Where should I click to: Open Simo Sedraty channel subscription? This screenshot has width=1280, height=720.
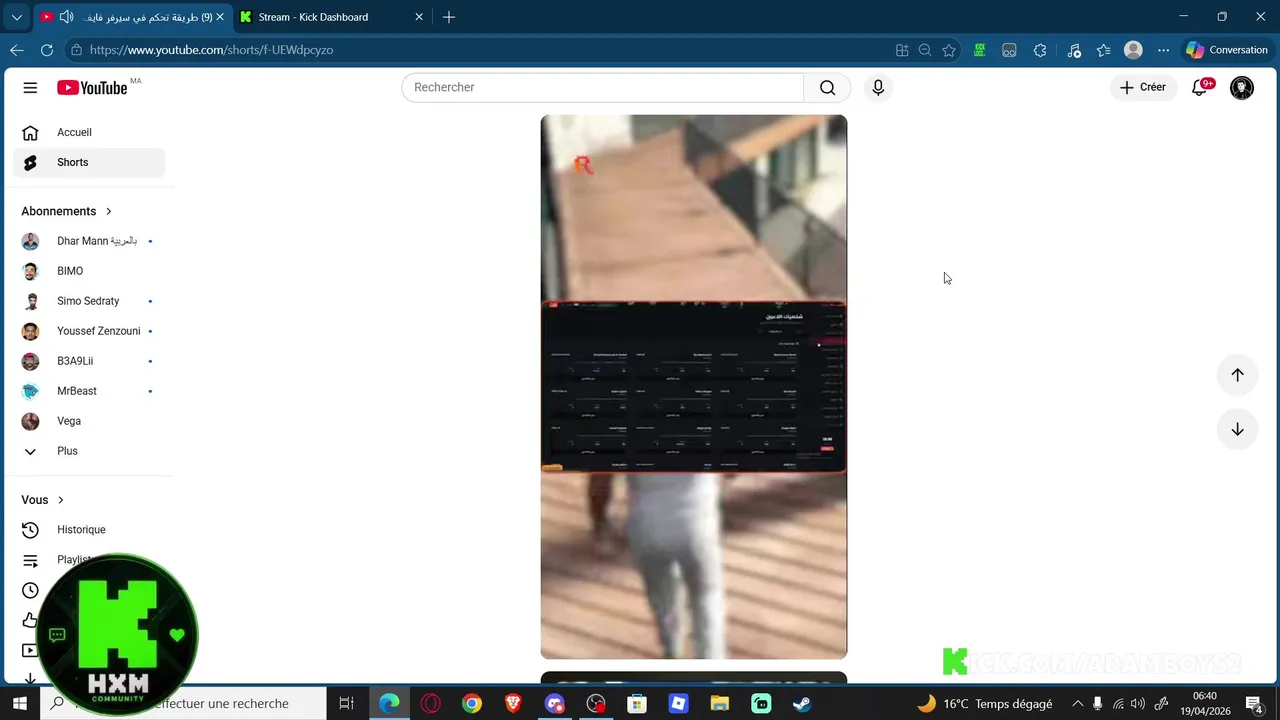[x=89, y=301]
